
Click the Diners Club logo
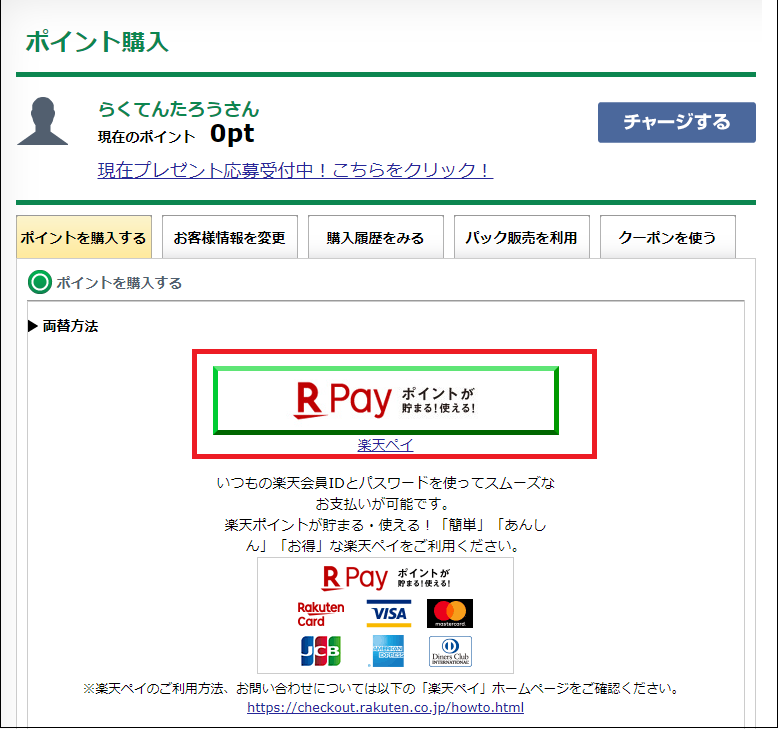click(451, 651)
